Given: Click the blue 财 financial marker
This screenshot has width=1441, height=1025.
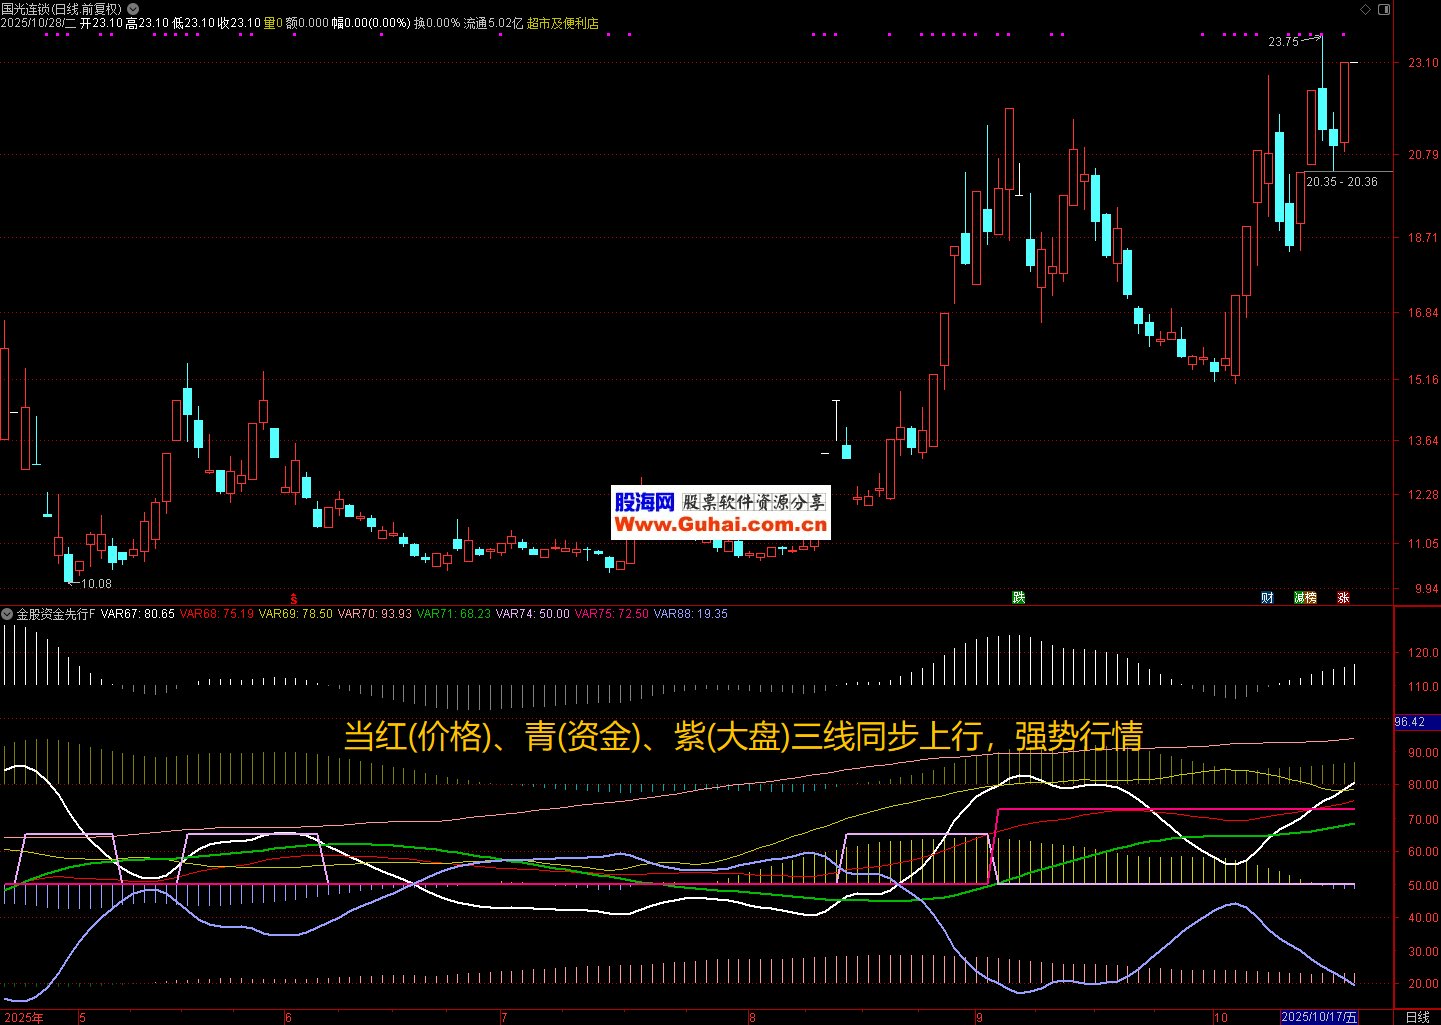Looking at the screenshot, I should tap(1267, 598).
